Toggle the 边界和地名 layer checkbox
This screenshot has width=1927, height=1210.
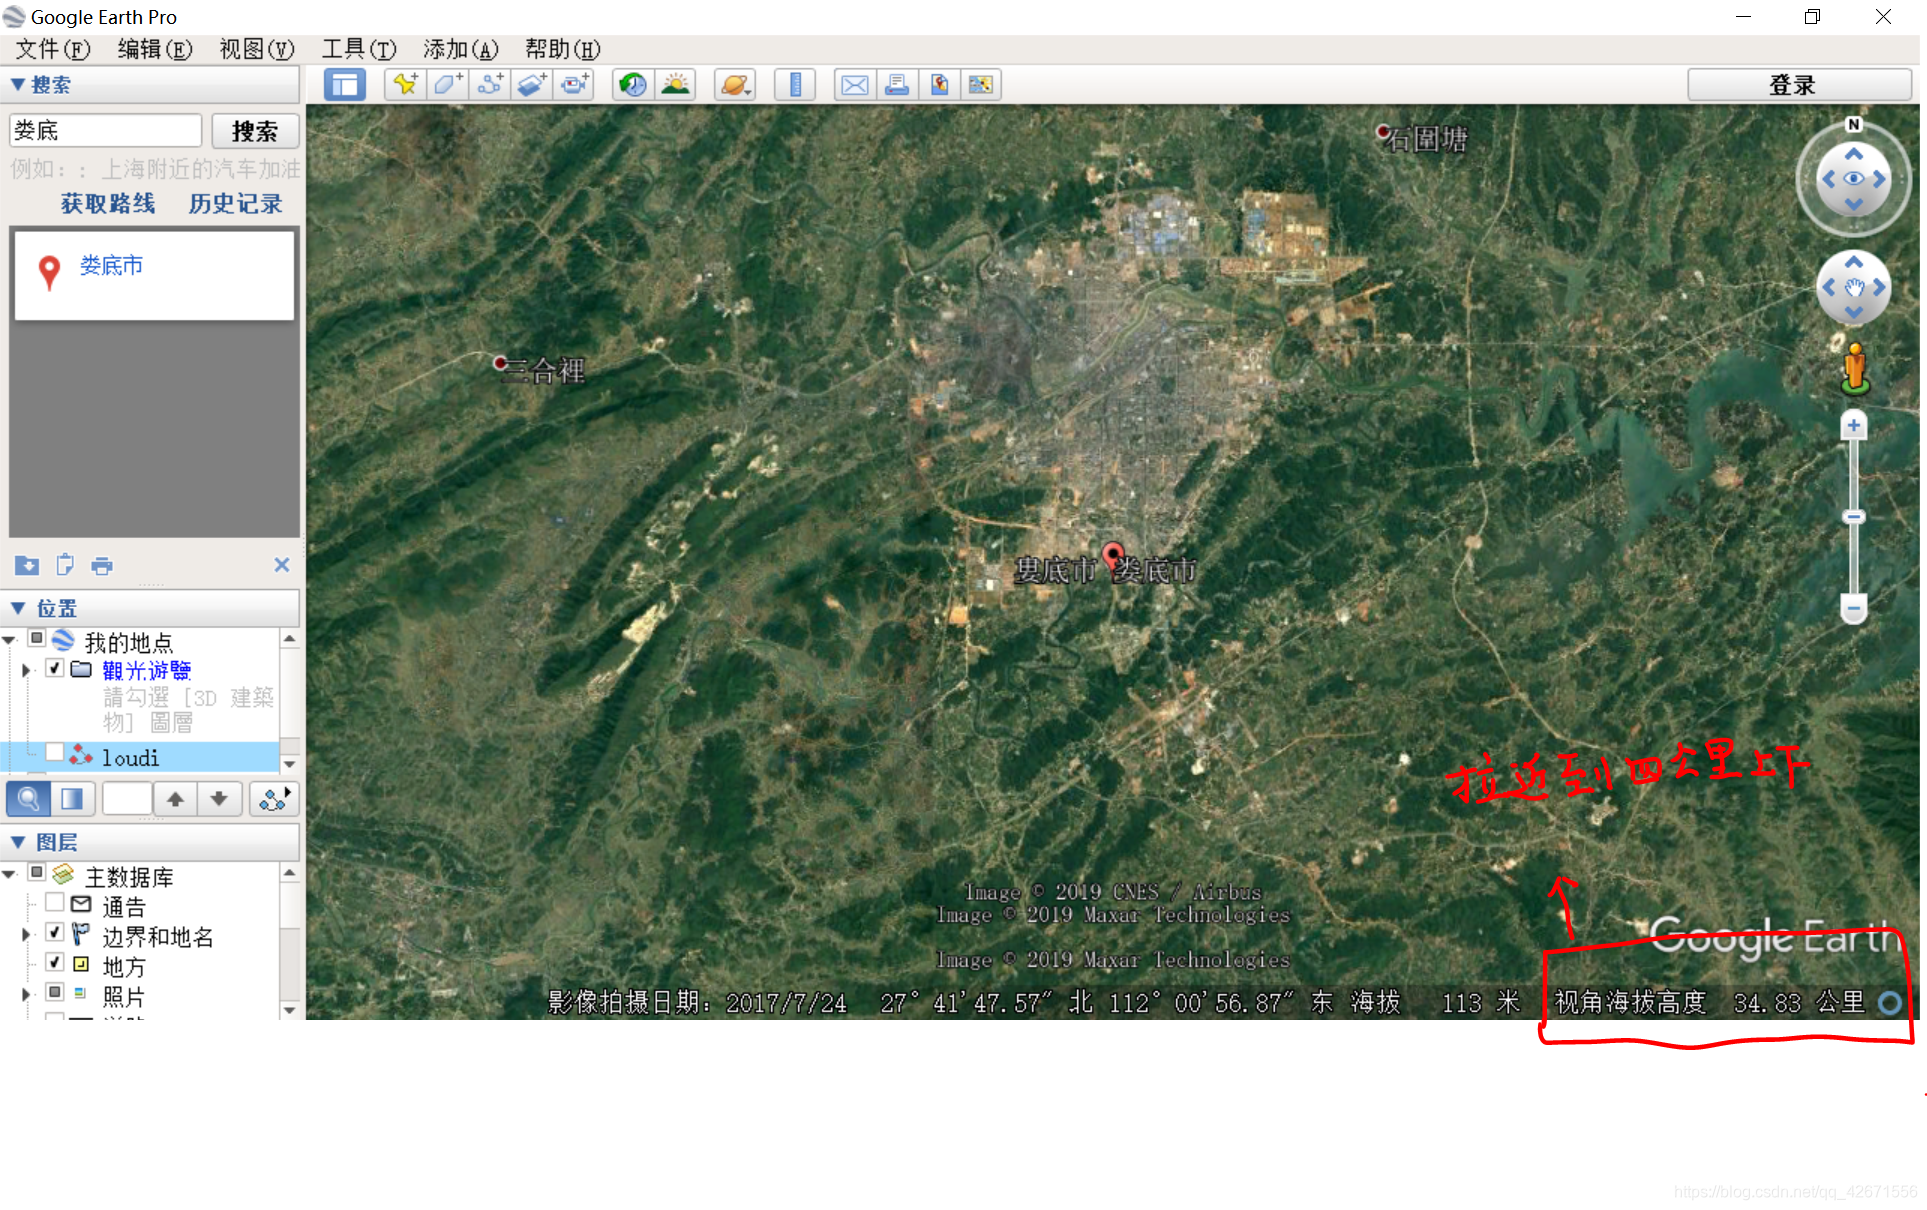pyautogui.click(x=55, y=933)
